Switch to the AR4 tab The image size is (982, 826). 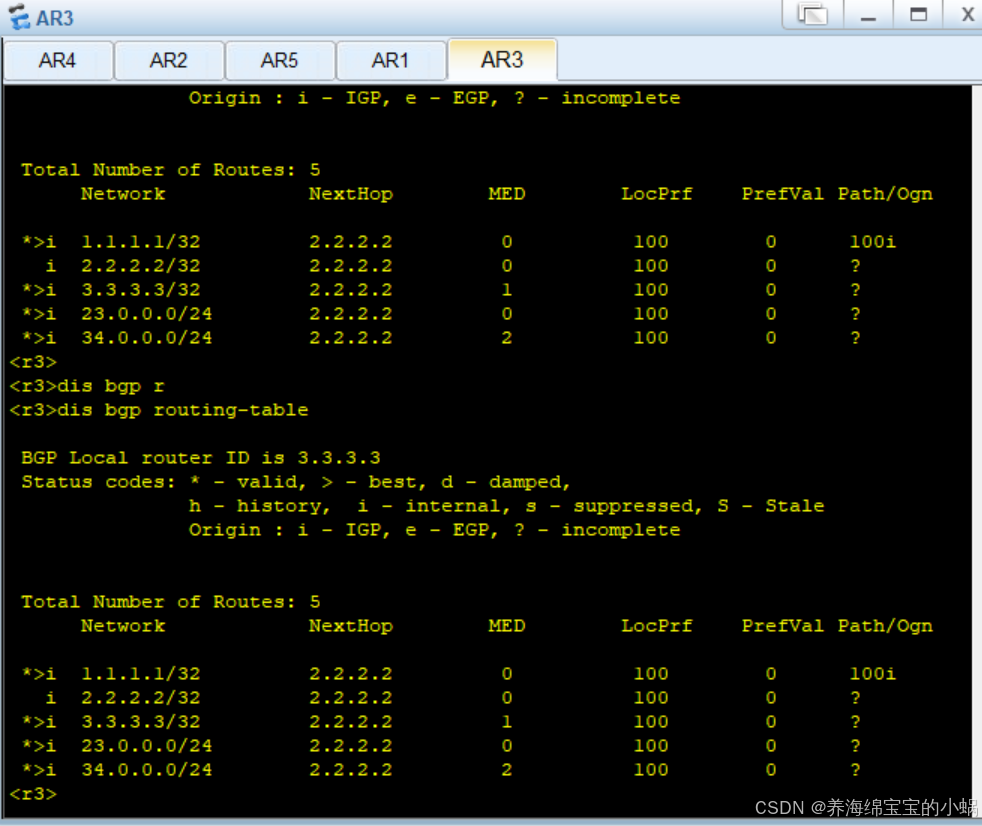58,61
